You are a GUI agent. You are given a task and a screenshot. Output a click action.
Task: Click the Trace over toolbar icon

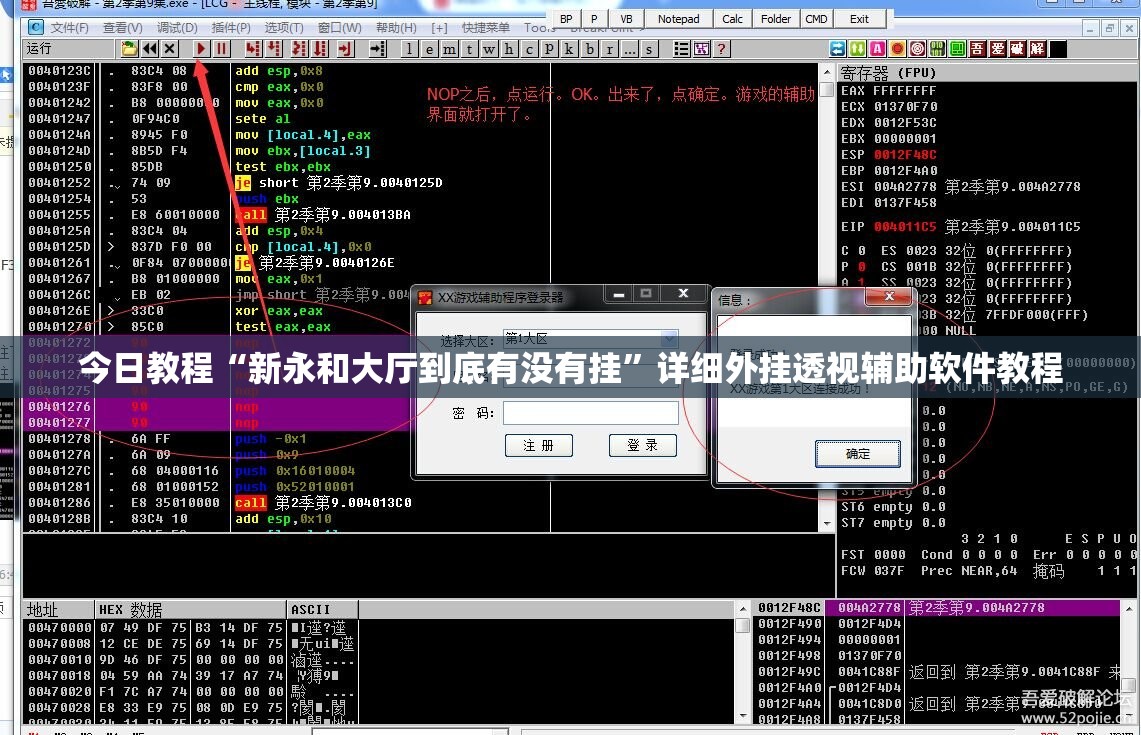(320, 49)
